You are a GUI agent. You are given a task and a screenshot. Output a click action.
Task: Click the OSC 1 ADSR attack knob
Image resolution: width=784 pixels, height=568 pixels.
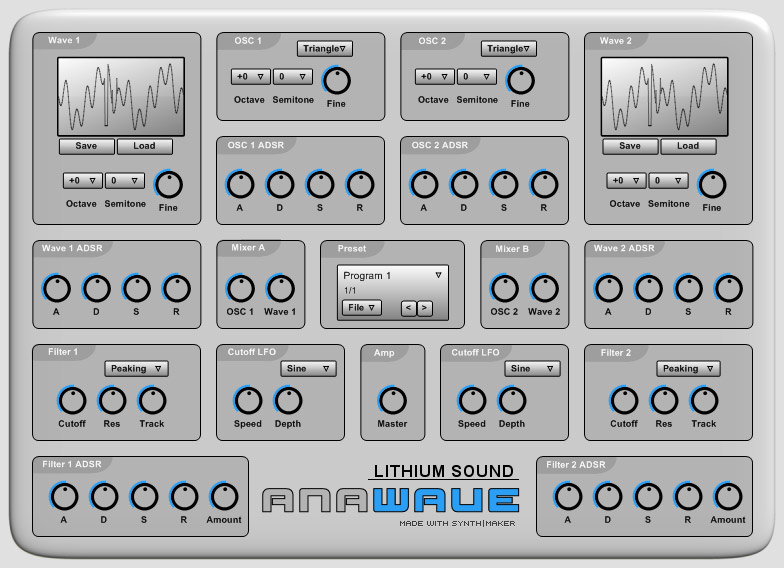tap(240, 185)
